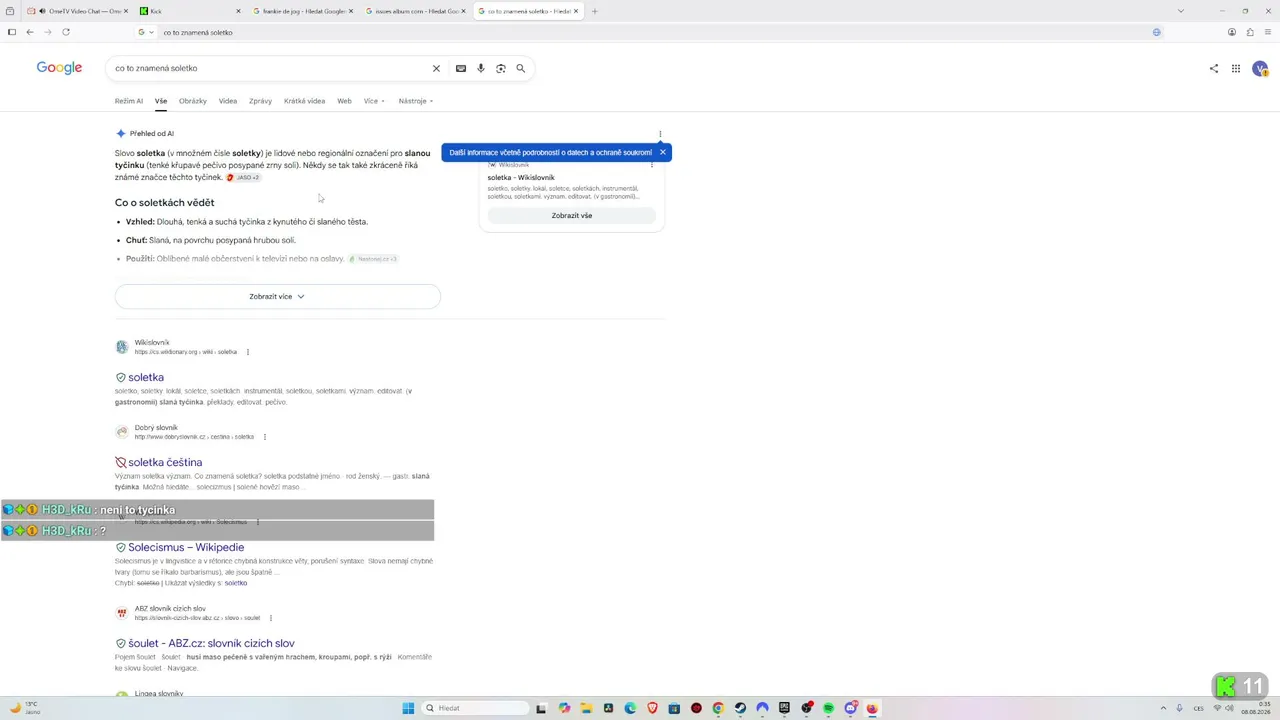The image size is (1280, 720).
Task: Open Brave browser from taskbar
Action: [x=652, y=708]
